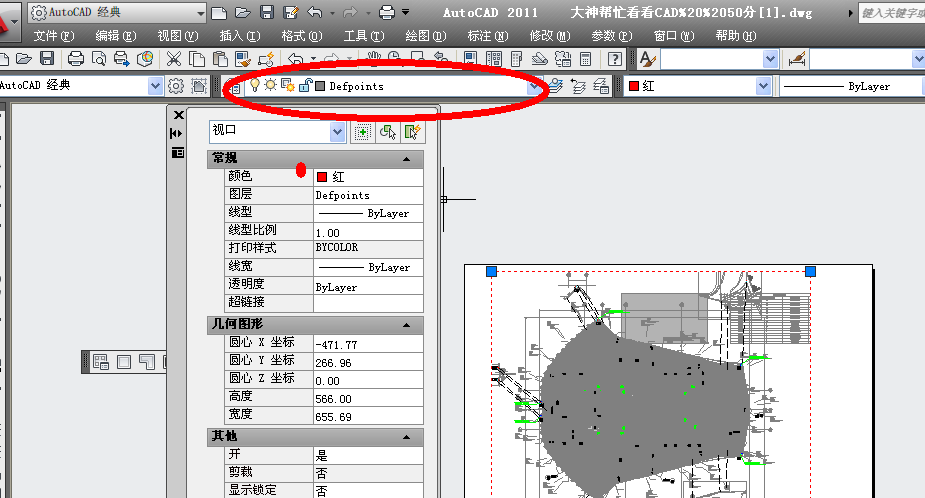Image resolution: width=925 pixels, height=498 pixels.
Task: Click the Select Objects icon in the properties palette
Action: [388, 132]
